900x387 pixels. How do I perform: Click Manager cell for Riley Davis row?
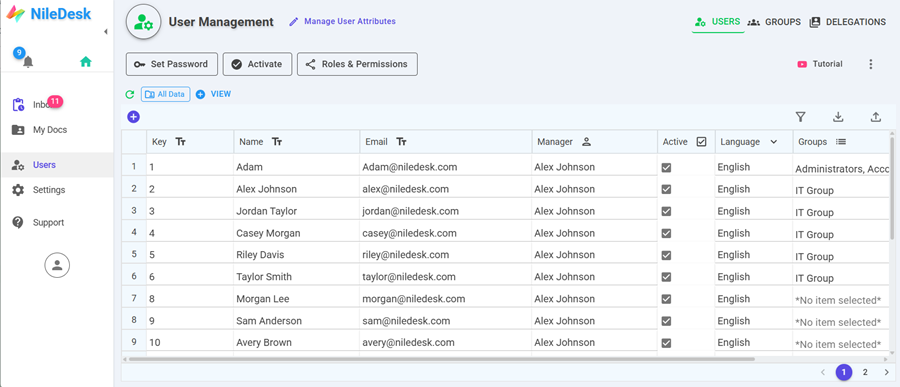tap(594, 255)
